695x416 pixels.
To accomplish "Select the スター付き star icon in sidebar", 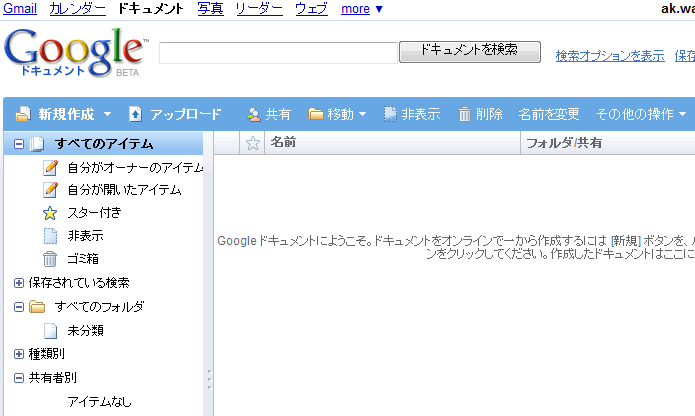I will tap(50, 213).
